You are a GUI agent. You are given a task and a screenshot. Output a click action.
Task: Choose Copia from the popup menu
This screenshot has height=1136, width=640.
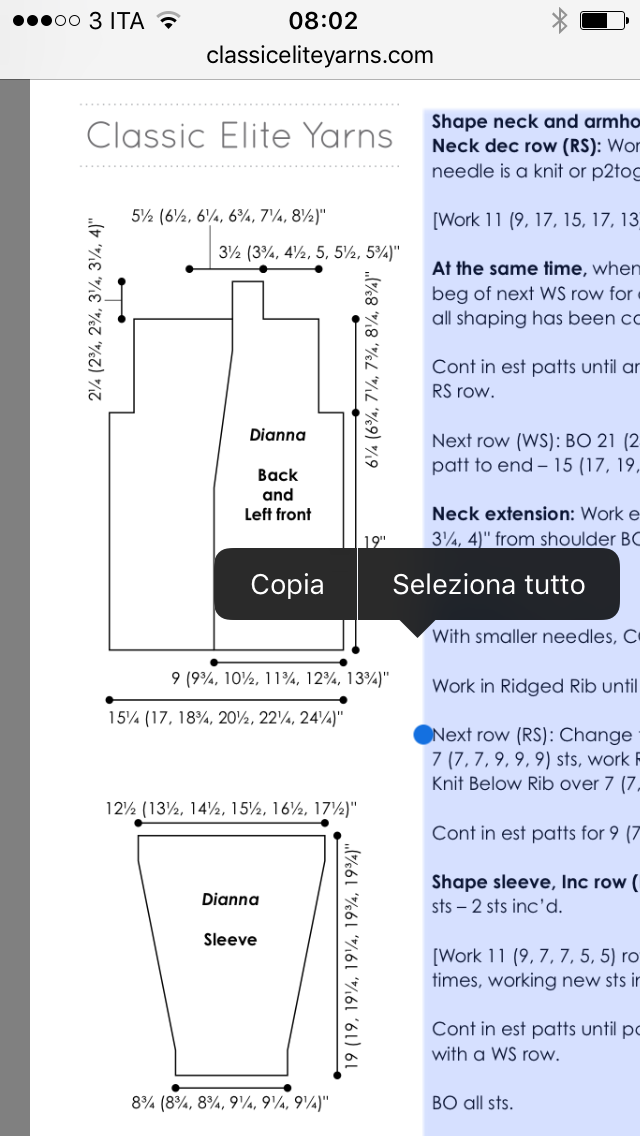point(287,584)
